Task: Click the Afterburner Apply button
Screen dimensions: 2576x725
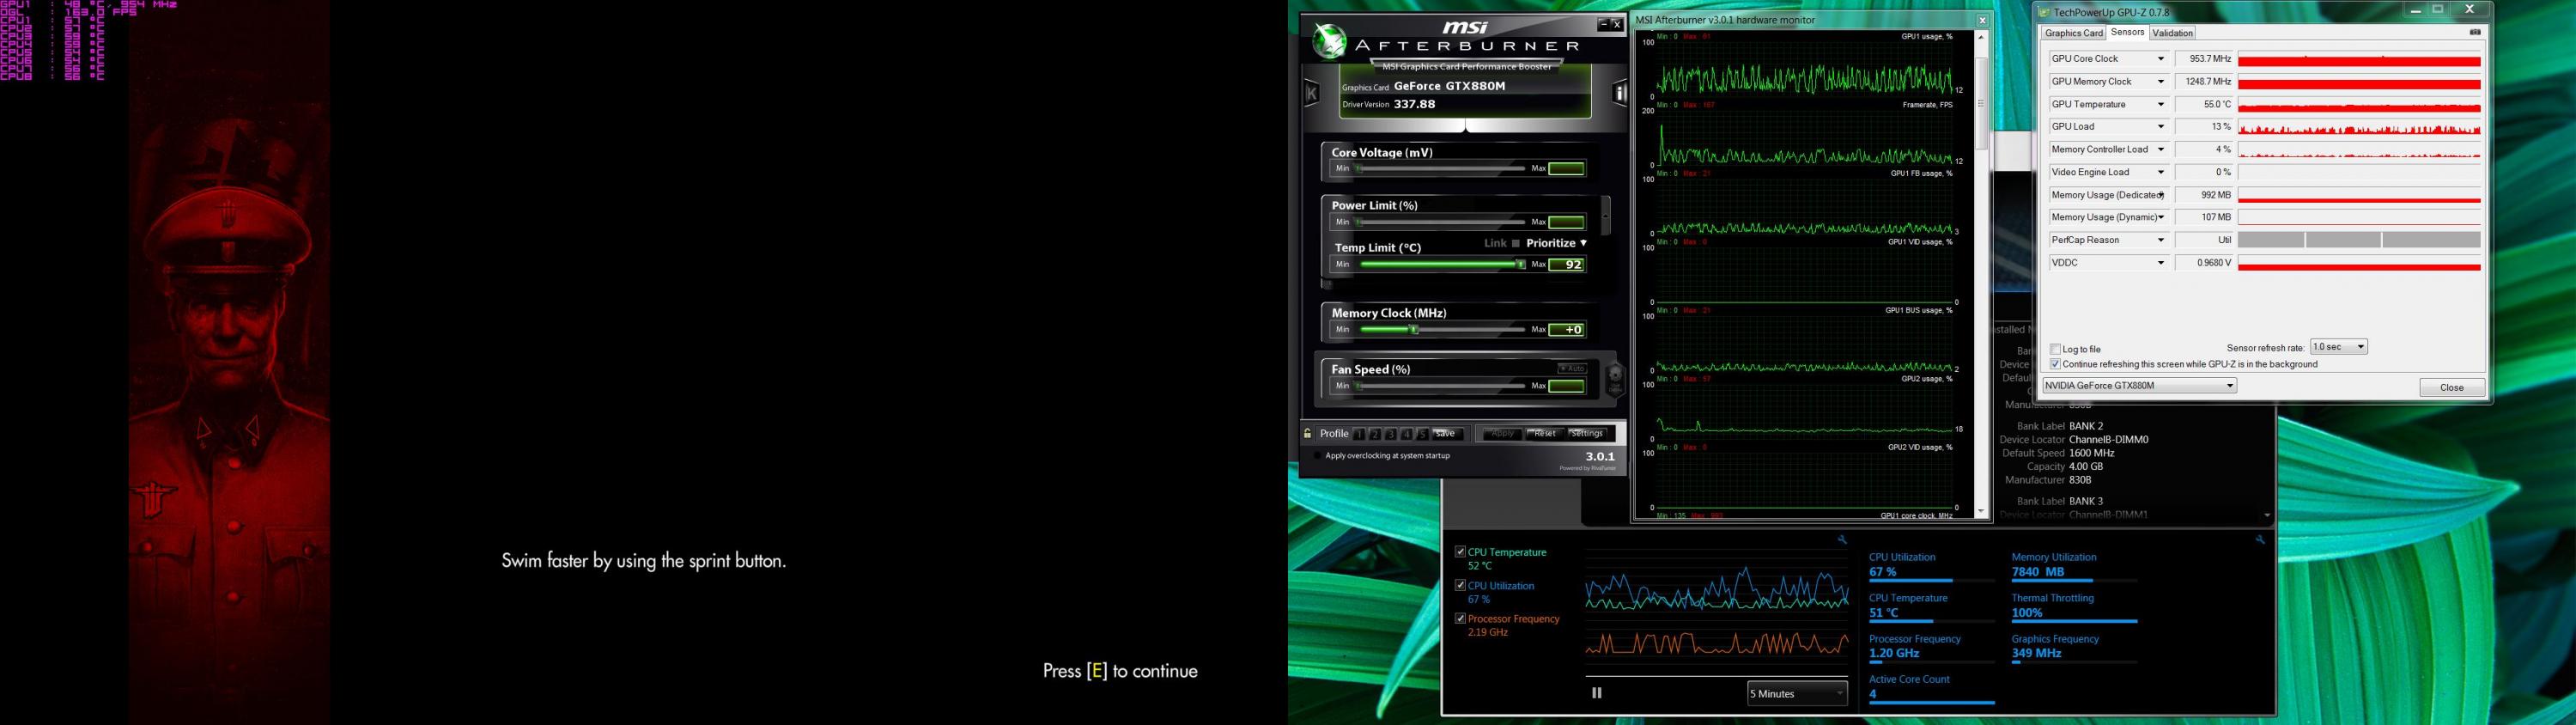Action: 1502,434
